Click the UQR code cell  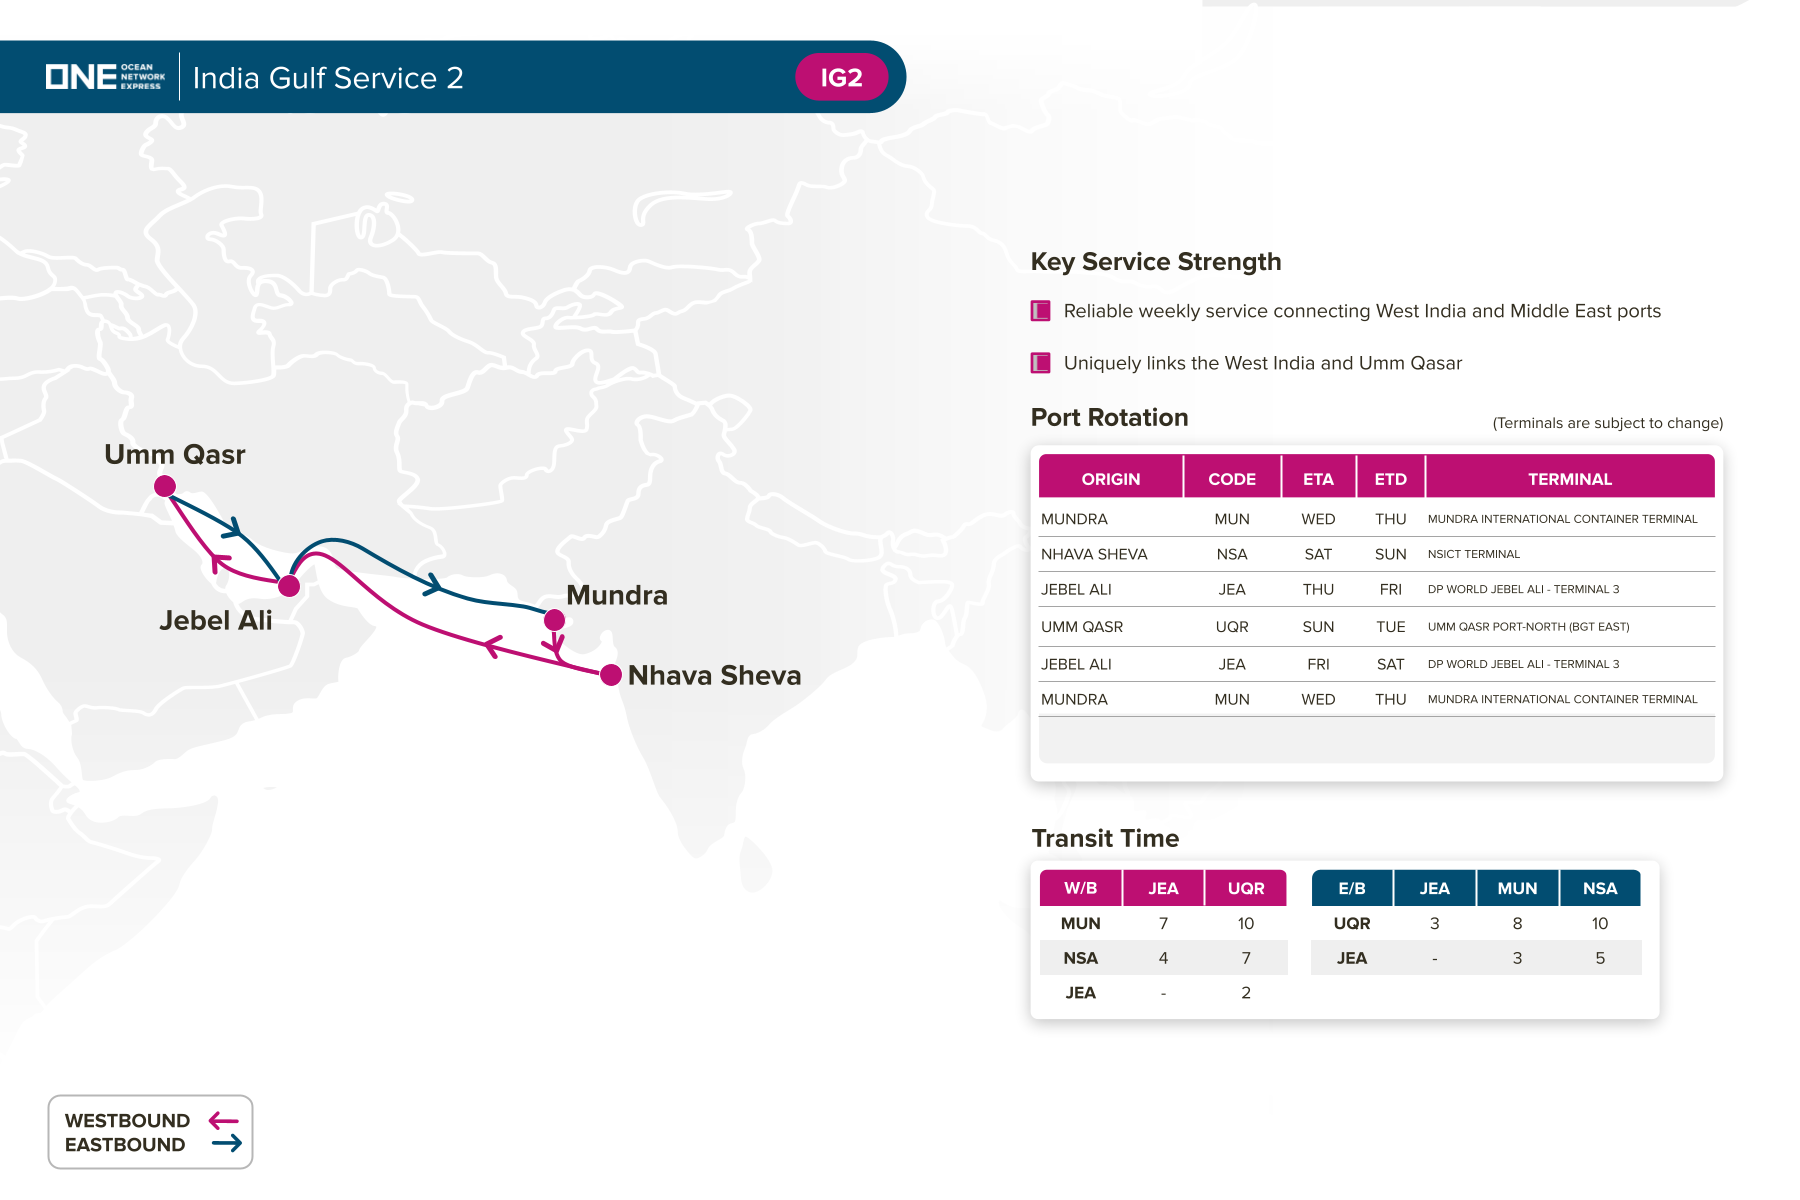1231,627
